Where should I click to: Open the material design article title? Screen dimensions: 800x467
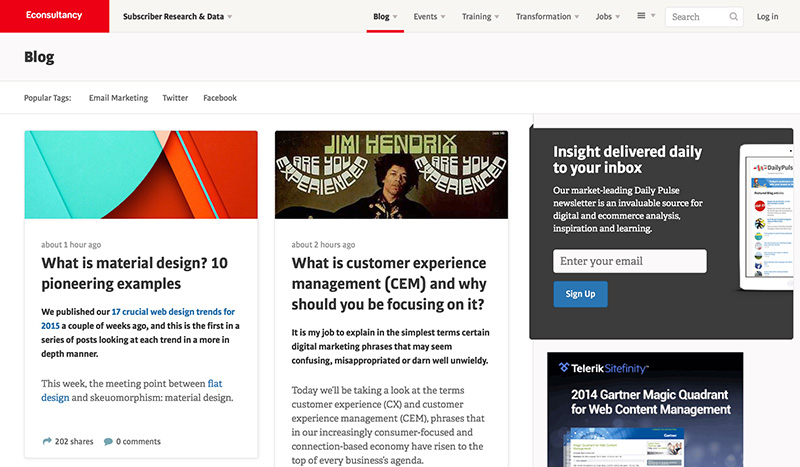click(135, 273)
